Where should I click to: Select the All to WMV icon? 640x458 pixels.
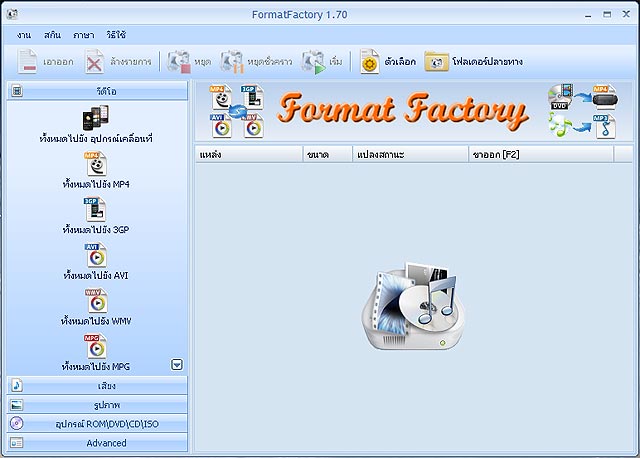click(96, 300)
